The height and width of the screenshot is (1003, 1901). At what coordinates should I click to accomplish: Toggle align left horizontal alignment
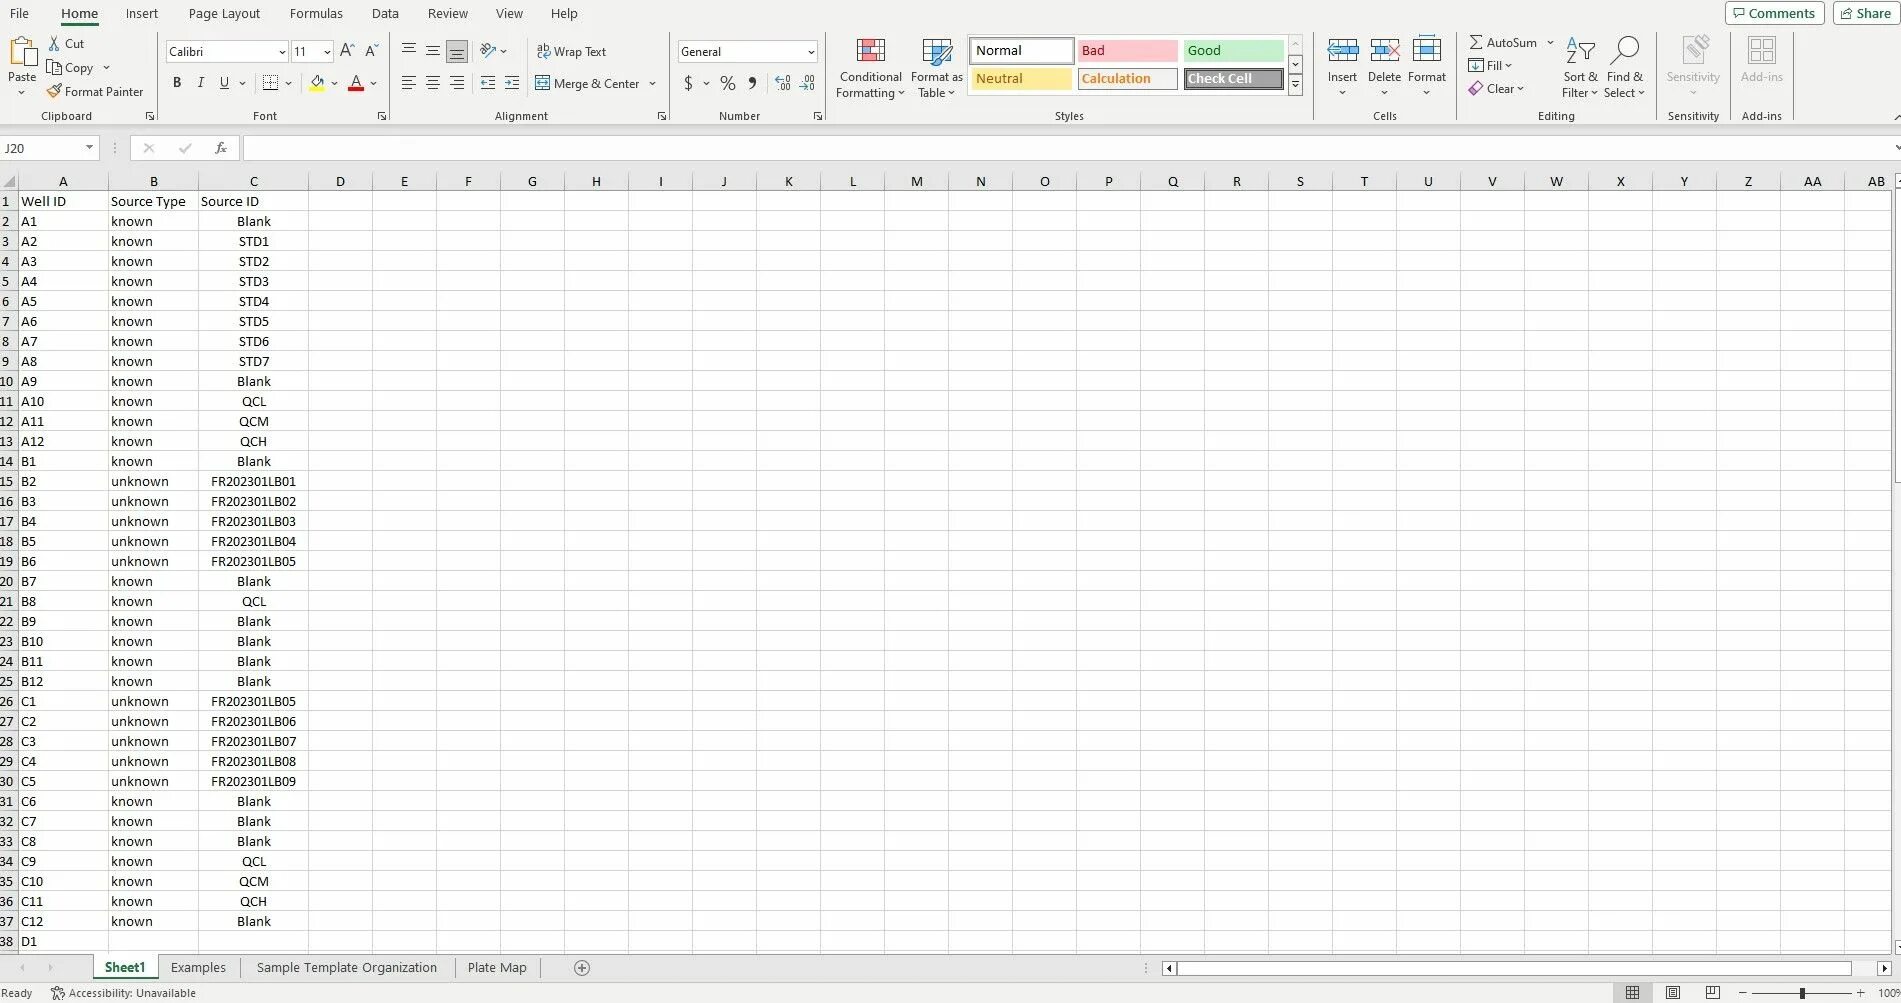coord(409,83)
